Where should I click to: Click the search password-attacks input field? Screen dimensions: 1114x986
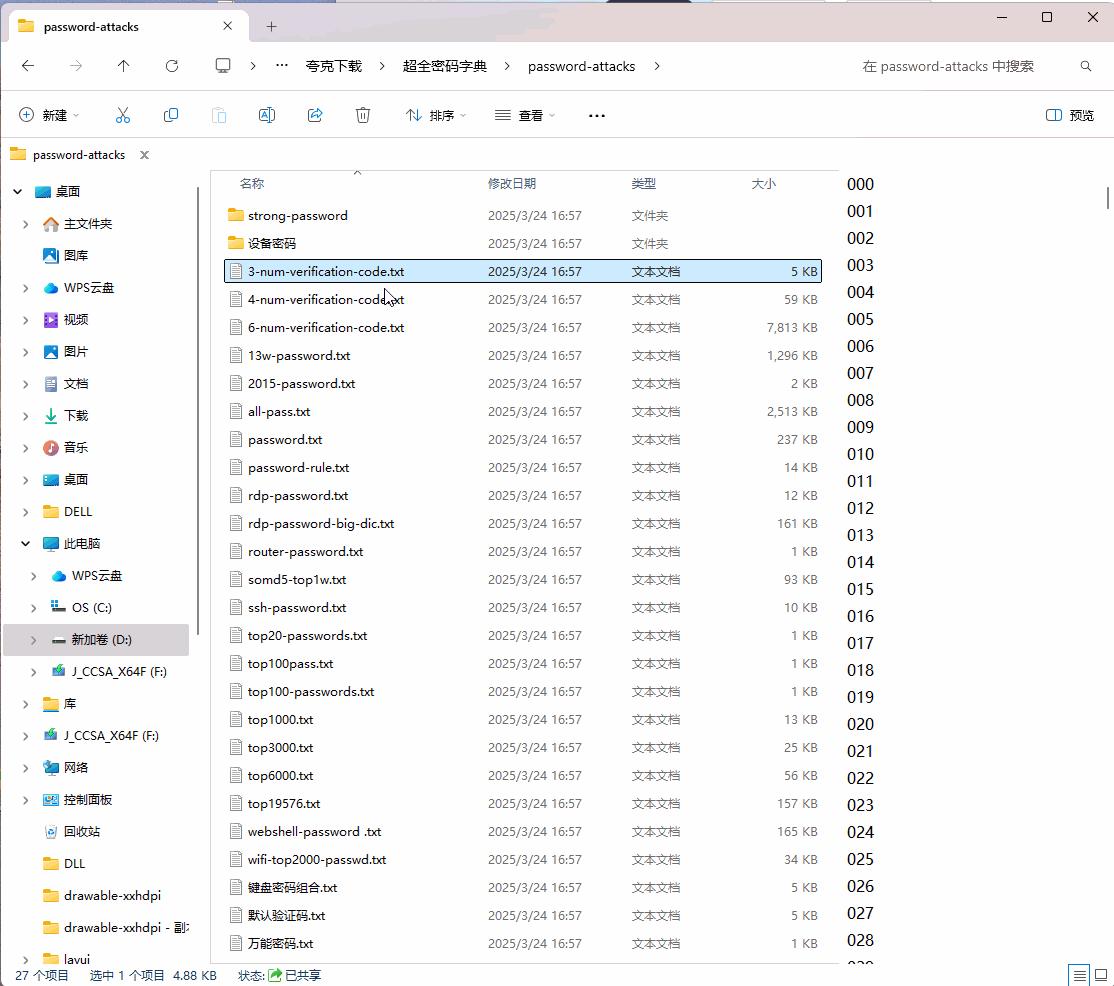(x=948, y=66)
